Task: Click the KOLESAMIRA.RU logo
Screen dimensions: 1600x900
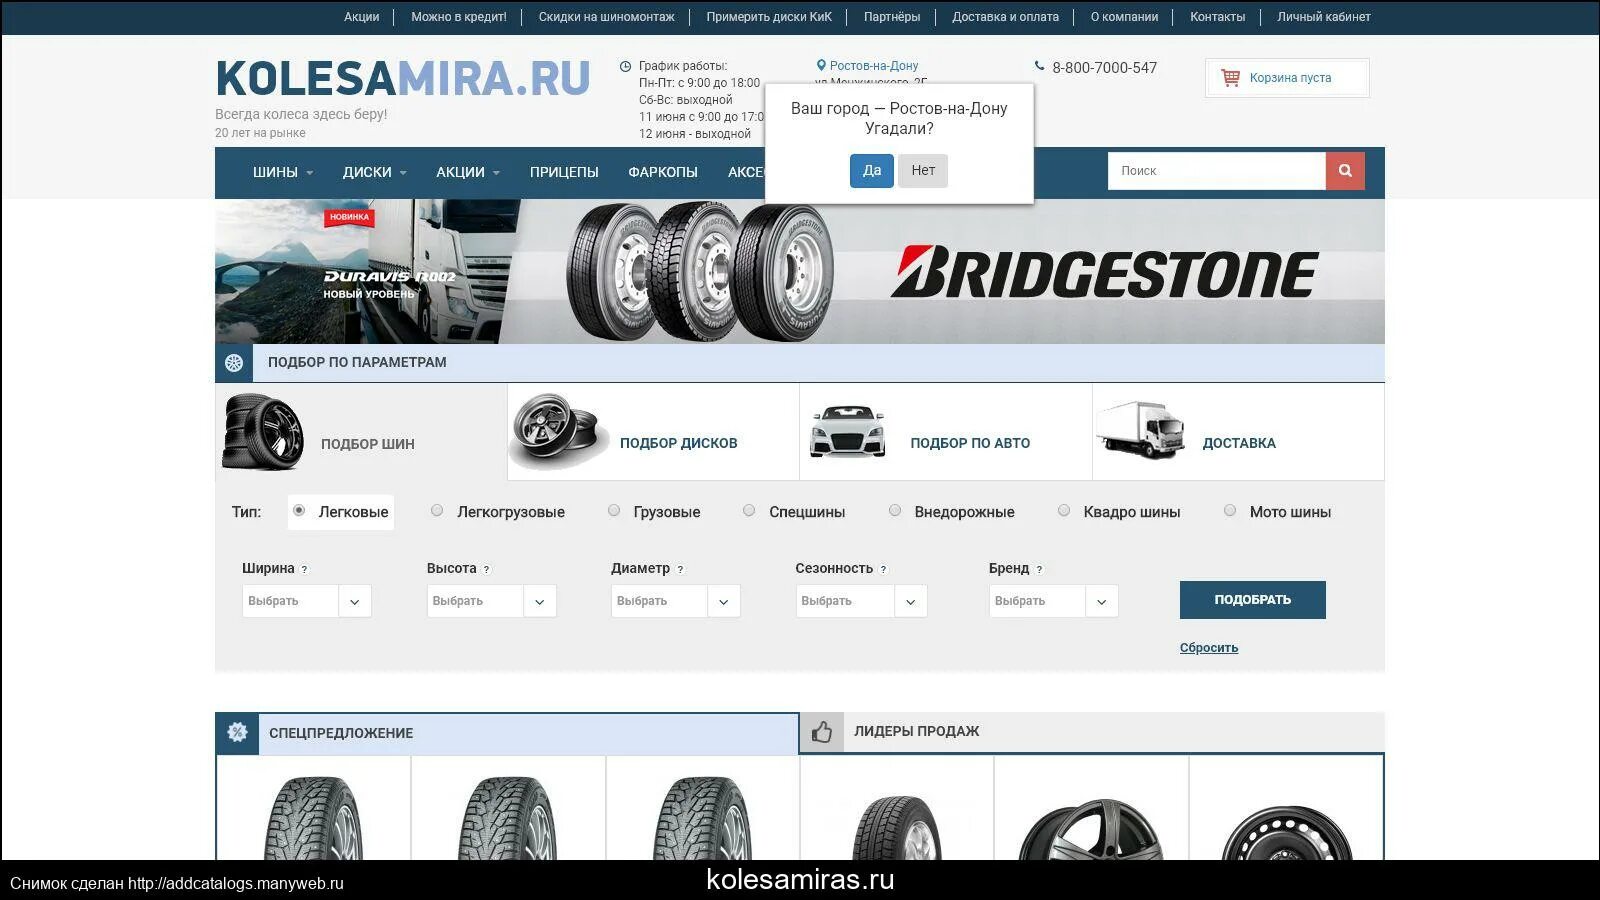Action: [x=403, y=79]
